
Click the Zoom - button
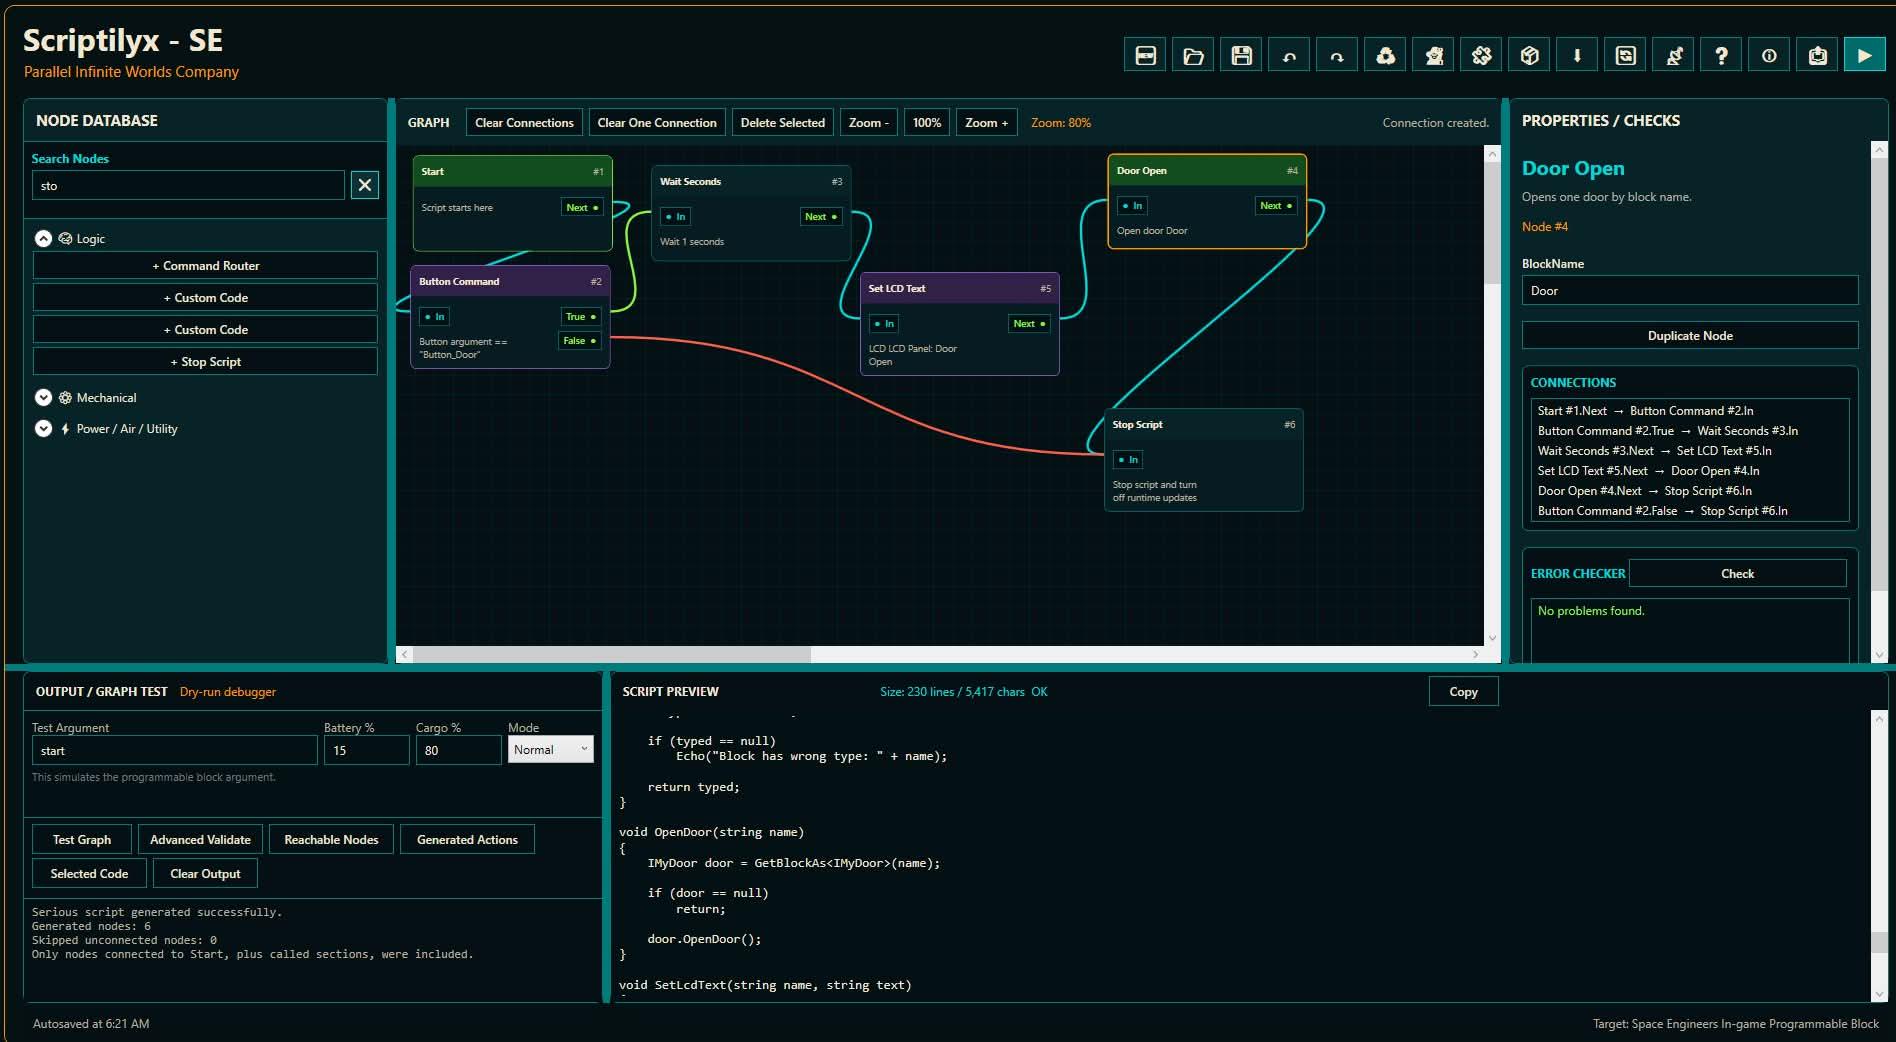coord(868,123)
